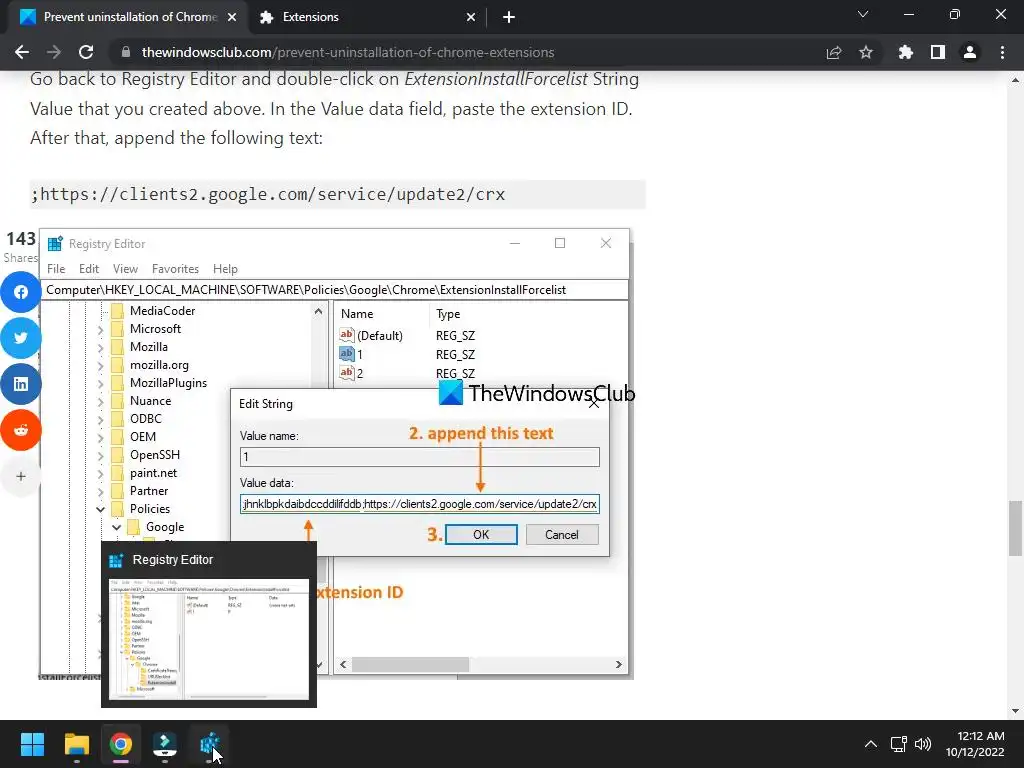Image resolution: width=1024 pixels, height=768 pixels.
Task: Open the volume tray icon
Action: (x=923, y=744)
